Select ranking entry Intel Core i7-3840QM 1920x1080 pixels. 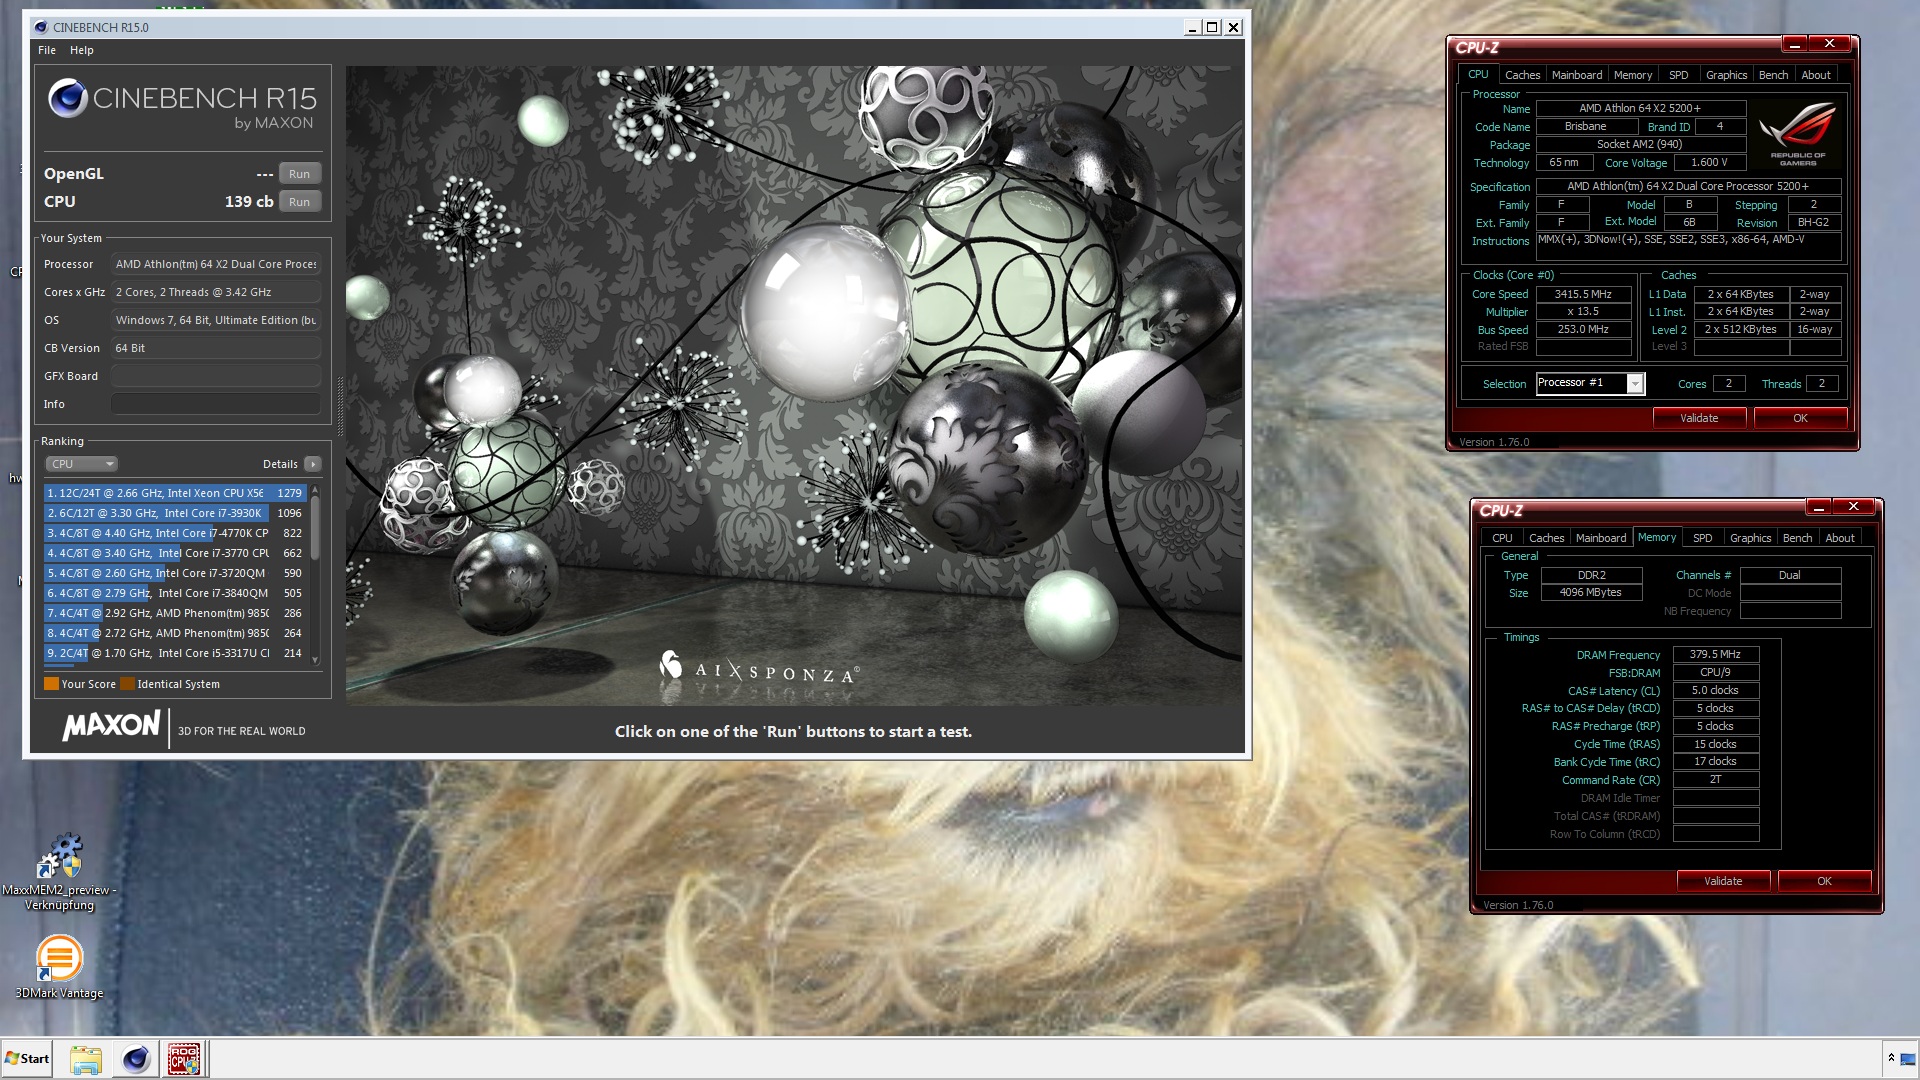click(x=175, y=593)
